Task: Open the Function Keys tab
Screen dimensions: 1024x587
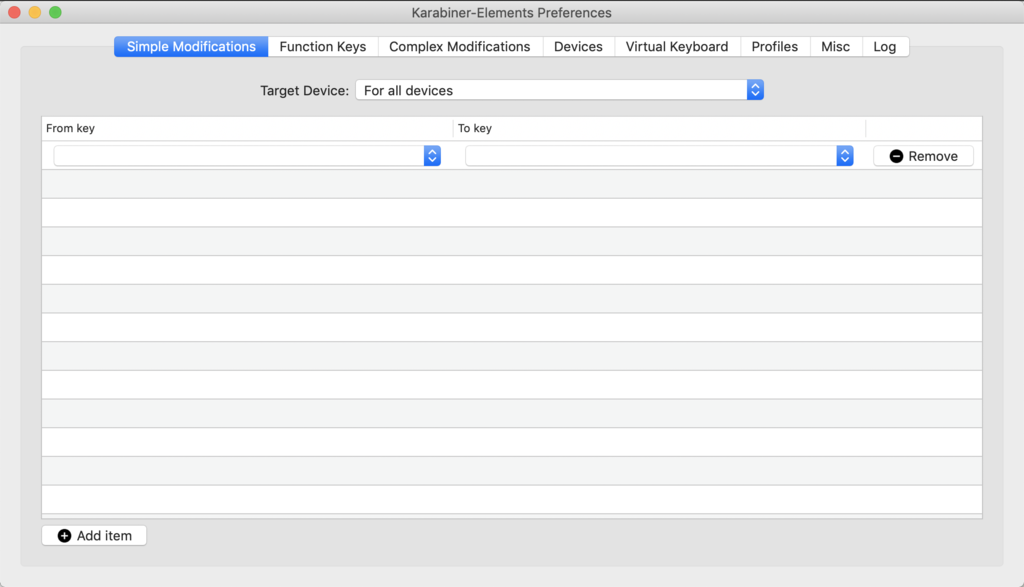Action: click(323, 46)
